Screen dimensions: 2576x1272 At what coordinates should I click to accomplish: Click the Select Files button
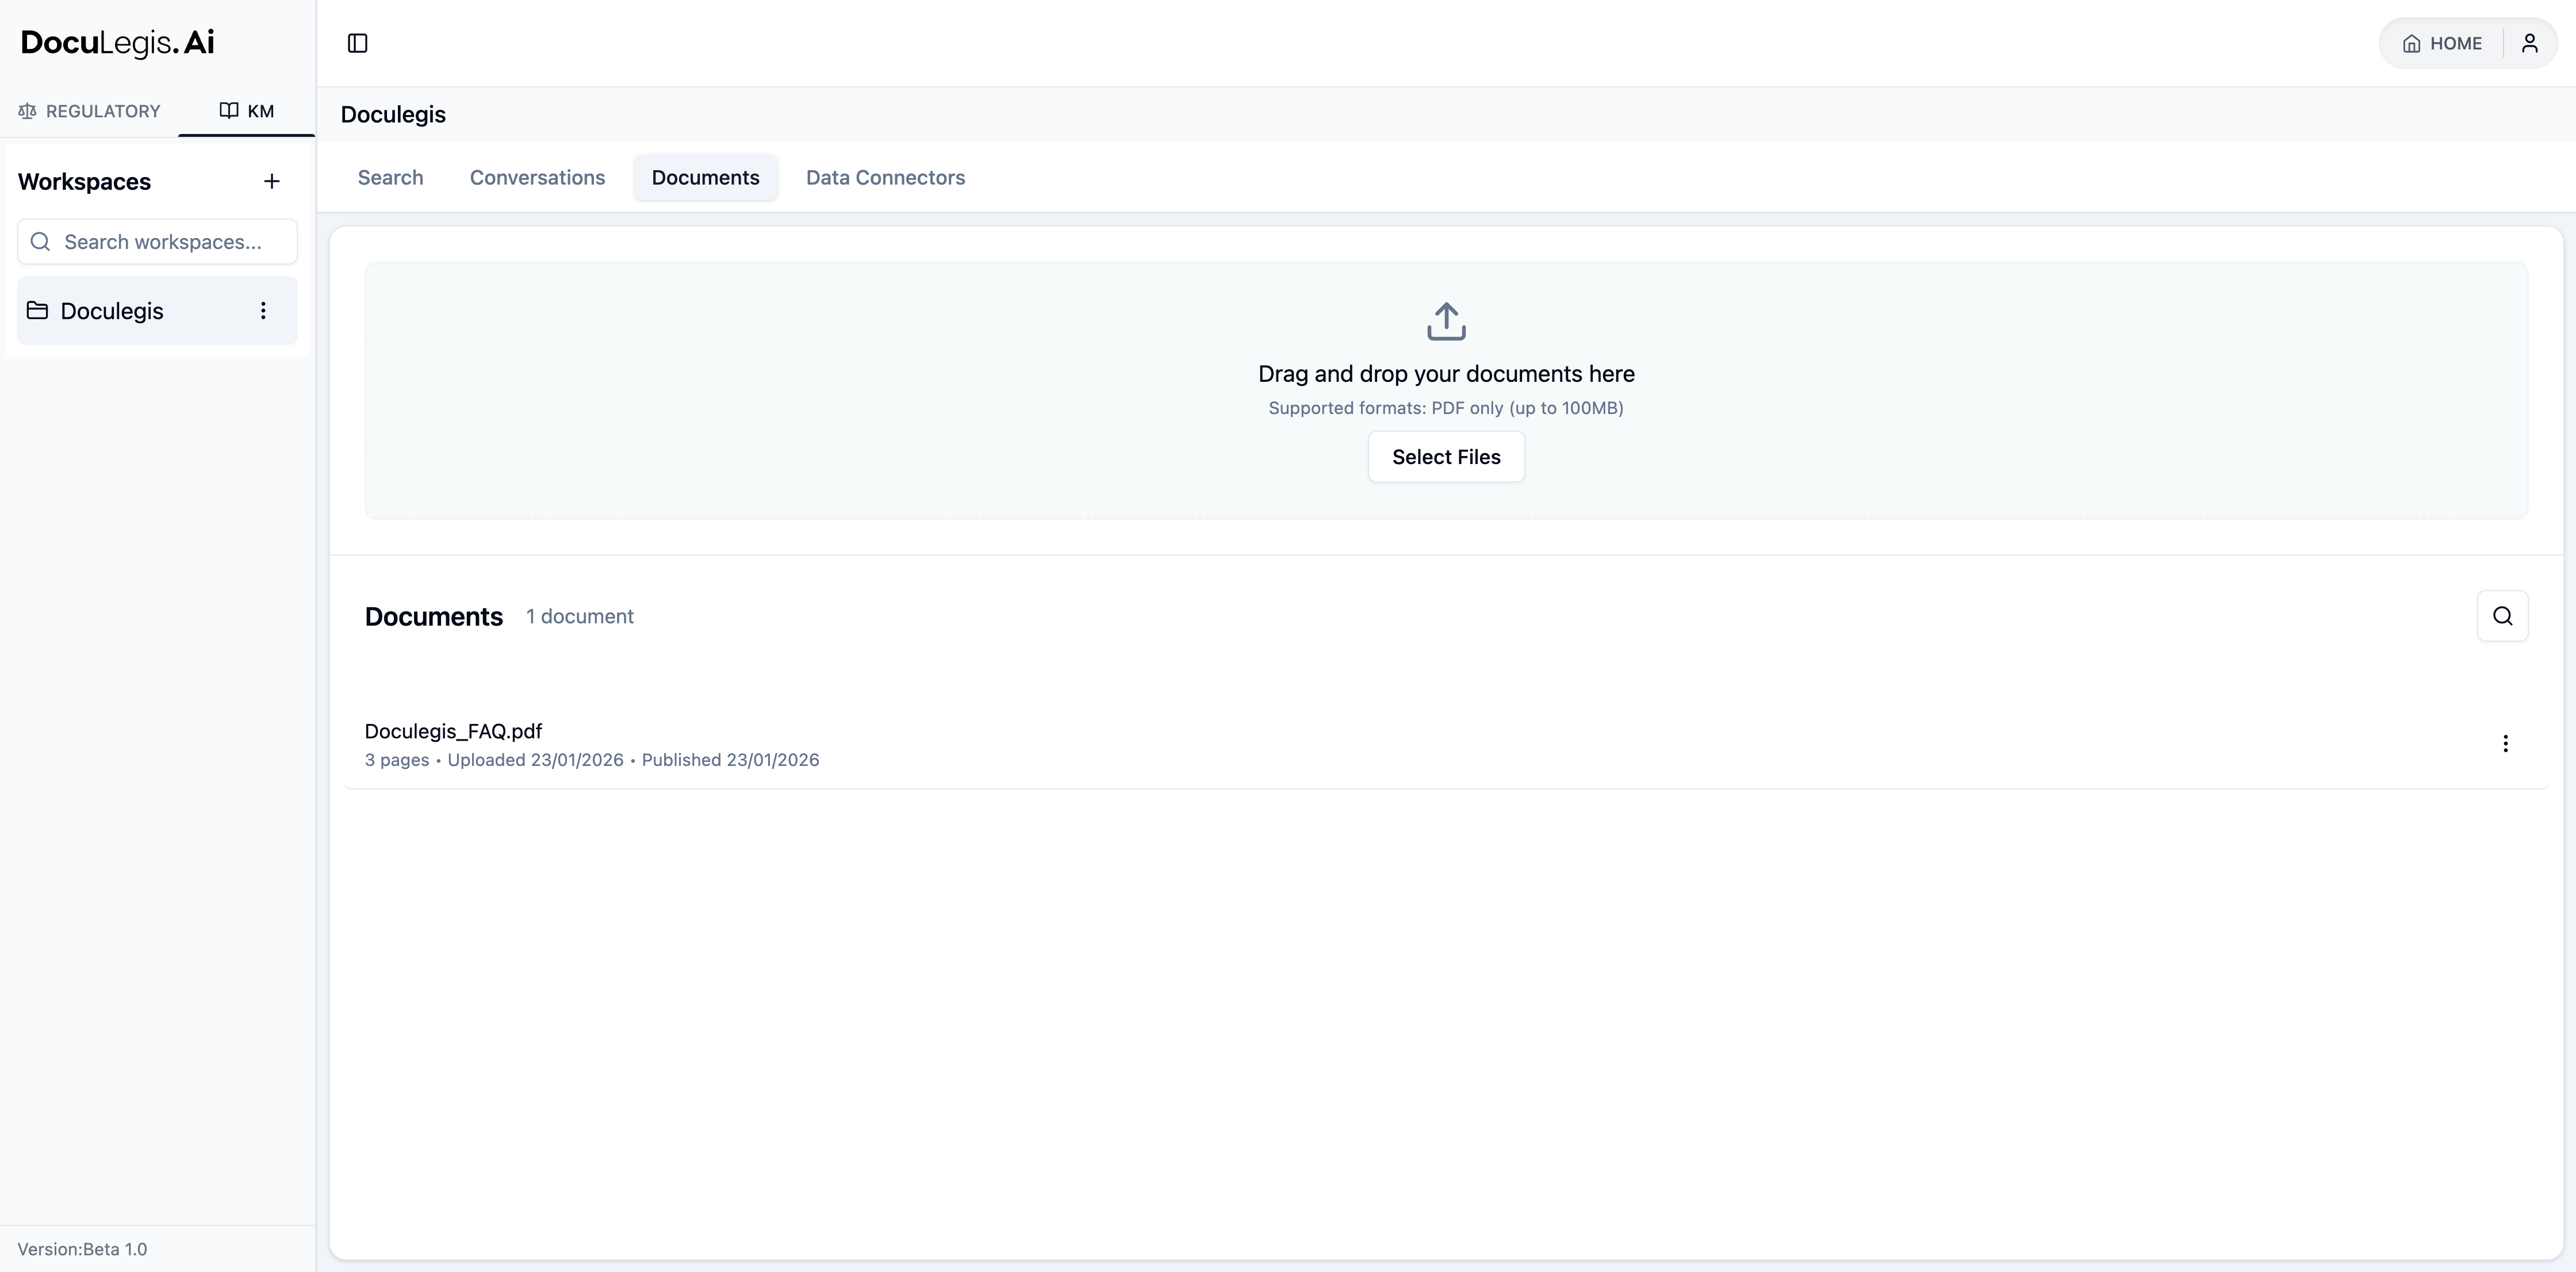(x=1446, y=456)
